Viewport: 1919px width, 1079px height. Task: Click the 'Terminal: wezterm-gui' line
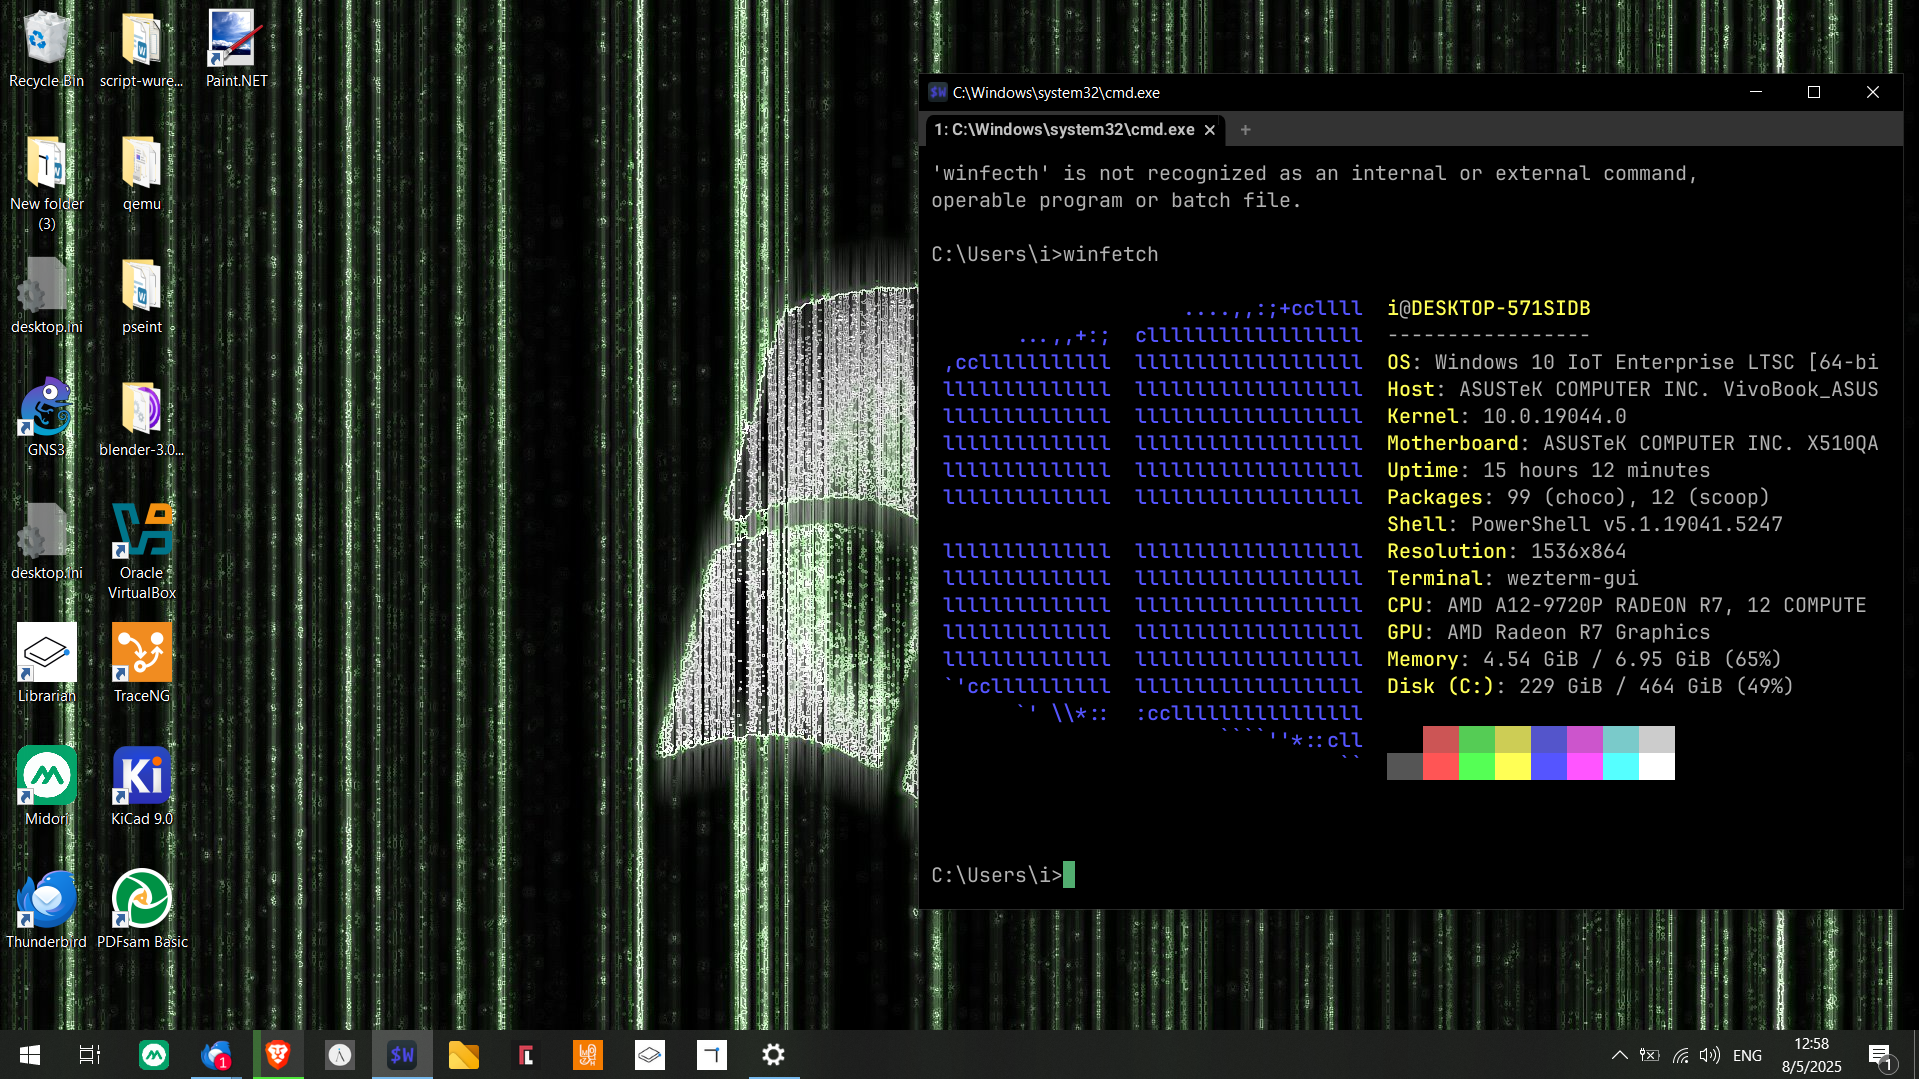[1513, 579]
